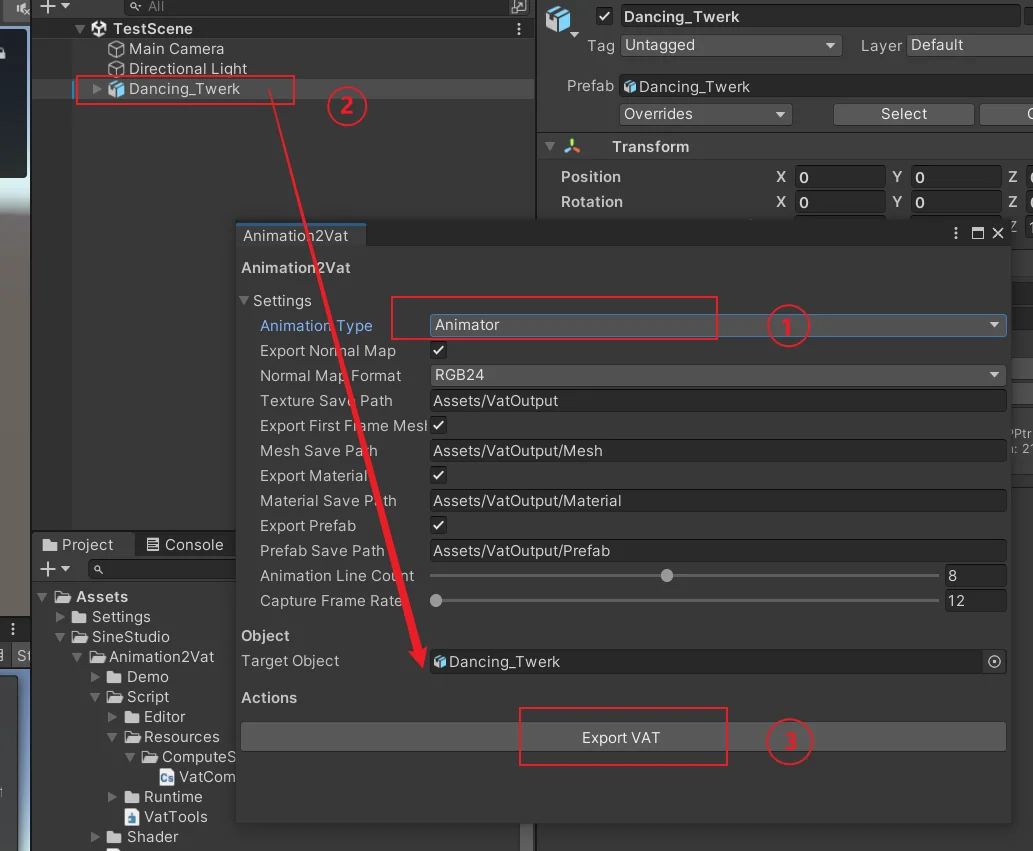Screen dimensions: 1033x851
Task: Disable the Export Prefab checkbox
Action: (438, 525)
